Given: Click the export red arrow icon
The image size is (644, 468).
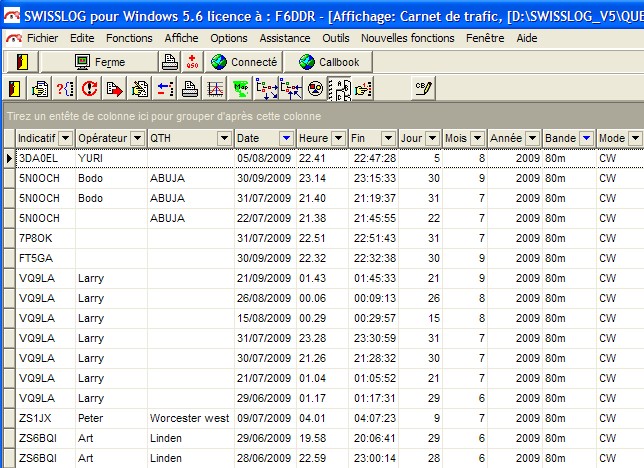Looking at the screenshot, I should tap(115, 88).
